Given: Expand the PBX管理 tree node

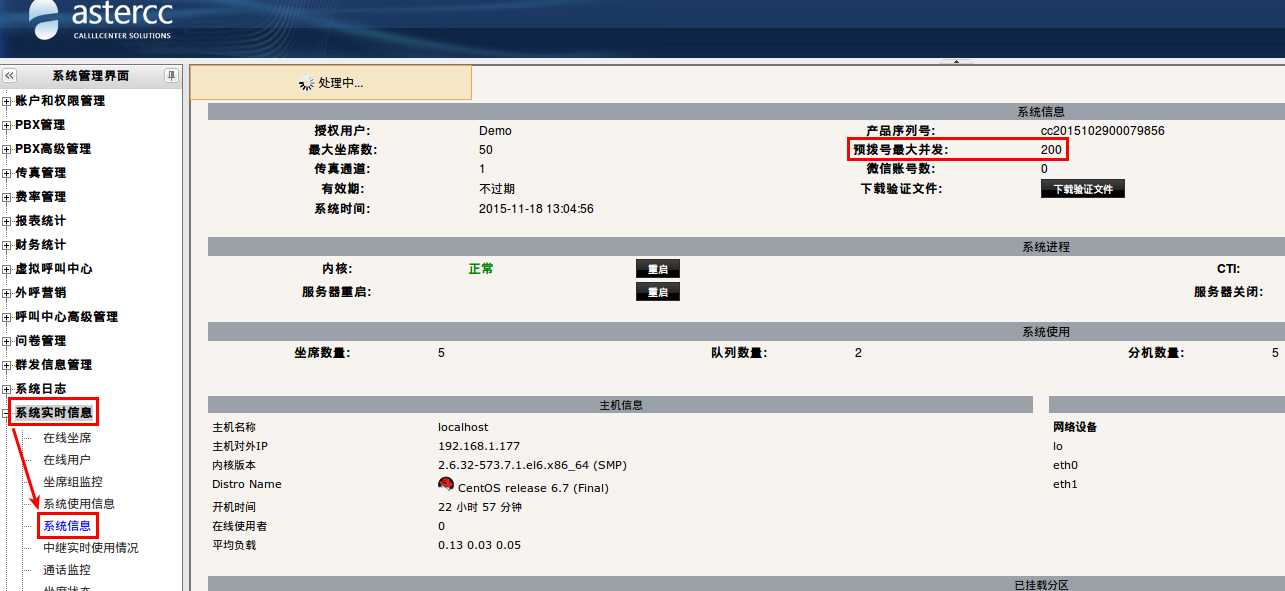Looking at the screenshot, I should coord(7,125).
